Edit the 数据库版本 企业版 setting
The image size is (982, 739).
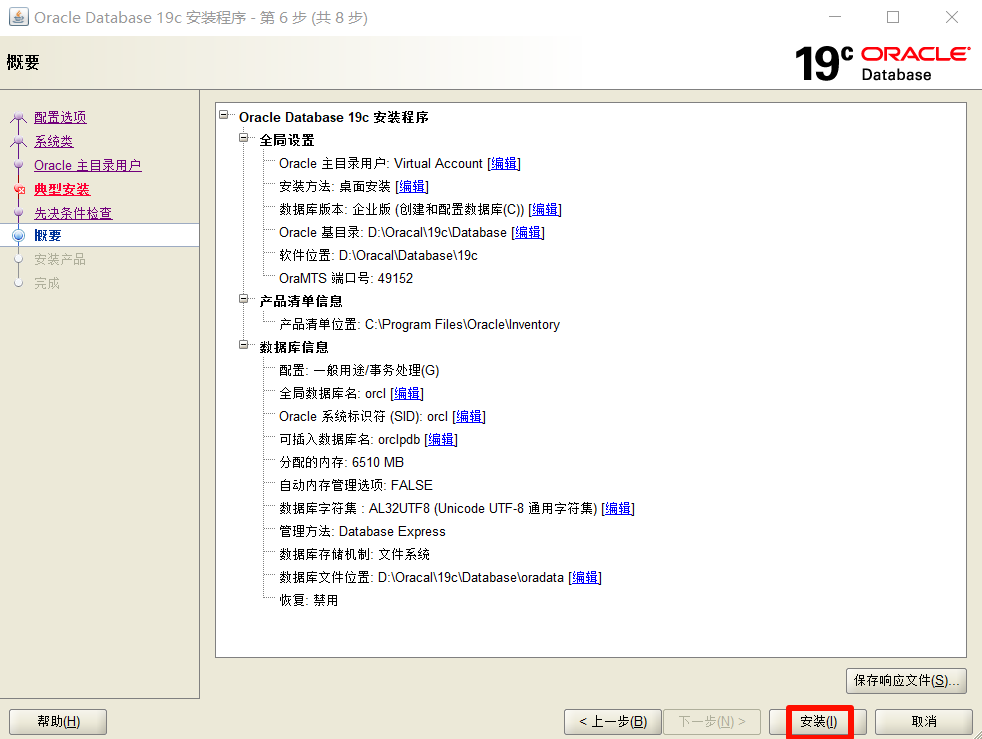(x=545, y=209)
